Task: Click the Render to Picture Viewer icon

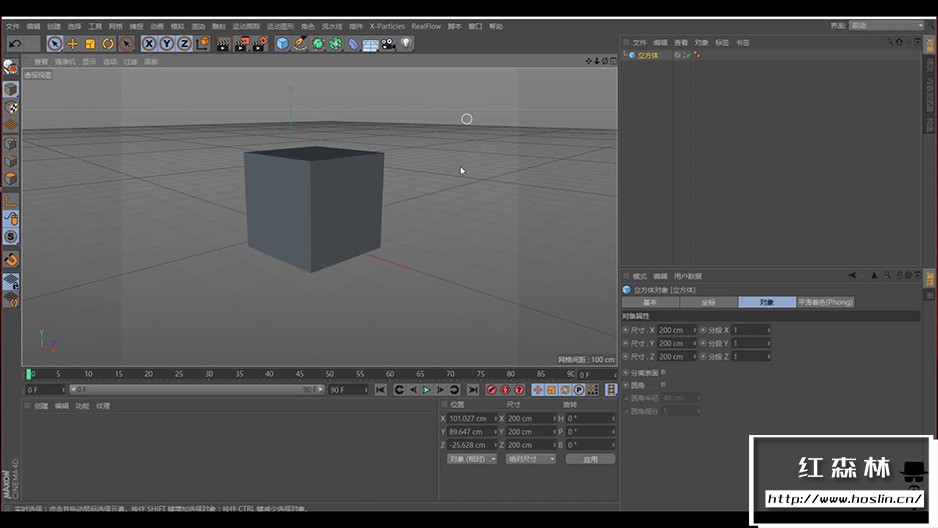Action: [241, 43]
